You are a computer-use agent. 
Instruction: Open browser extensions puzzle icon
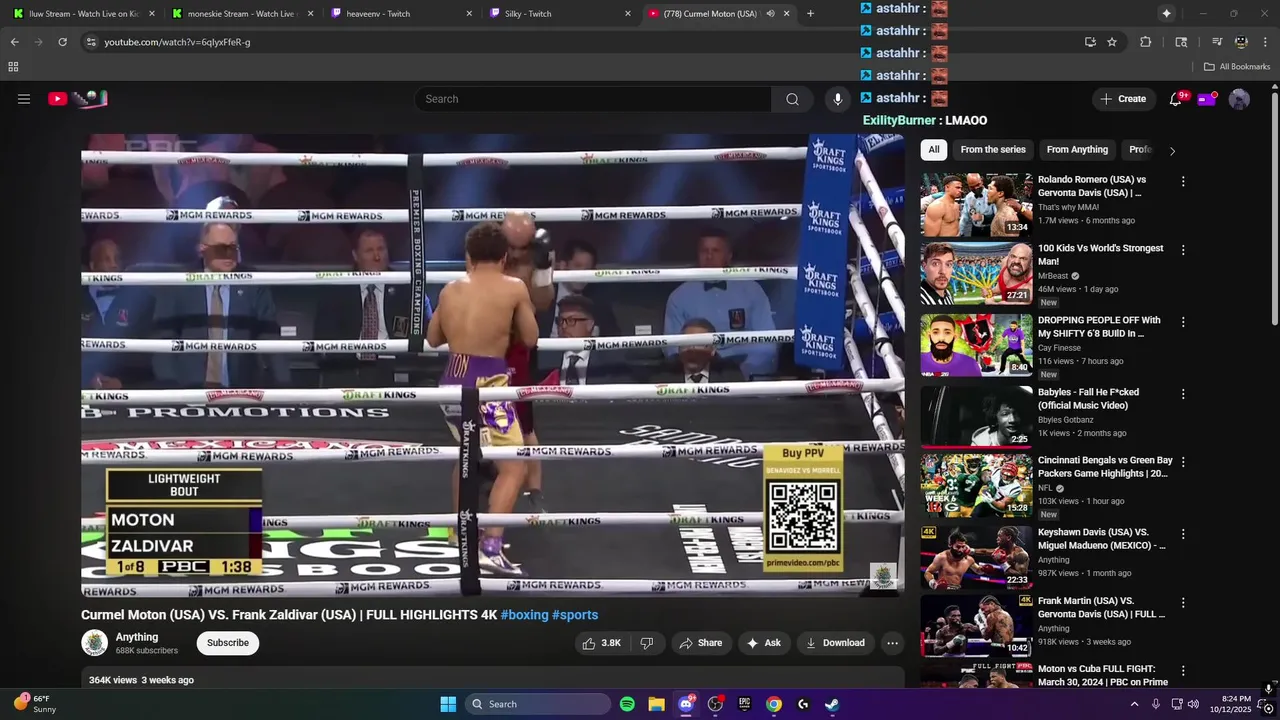[x=1146, y=42]
